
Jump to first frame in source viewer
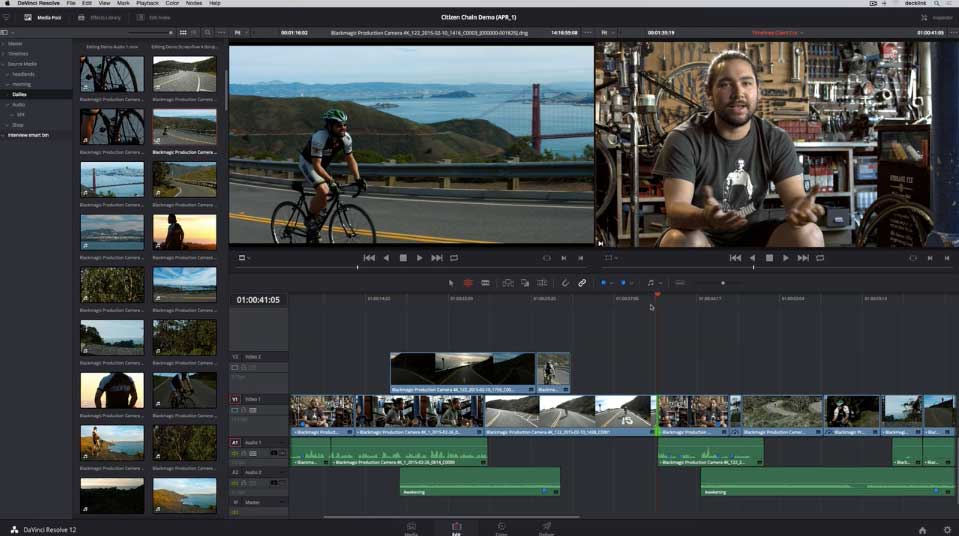(x=369, y=258)
